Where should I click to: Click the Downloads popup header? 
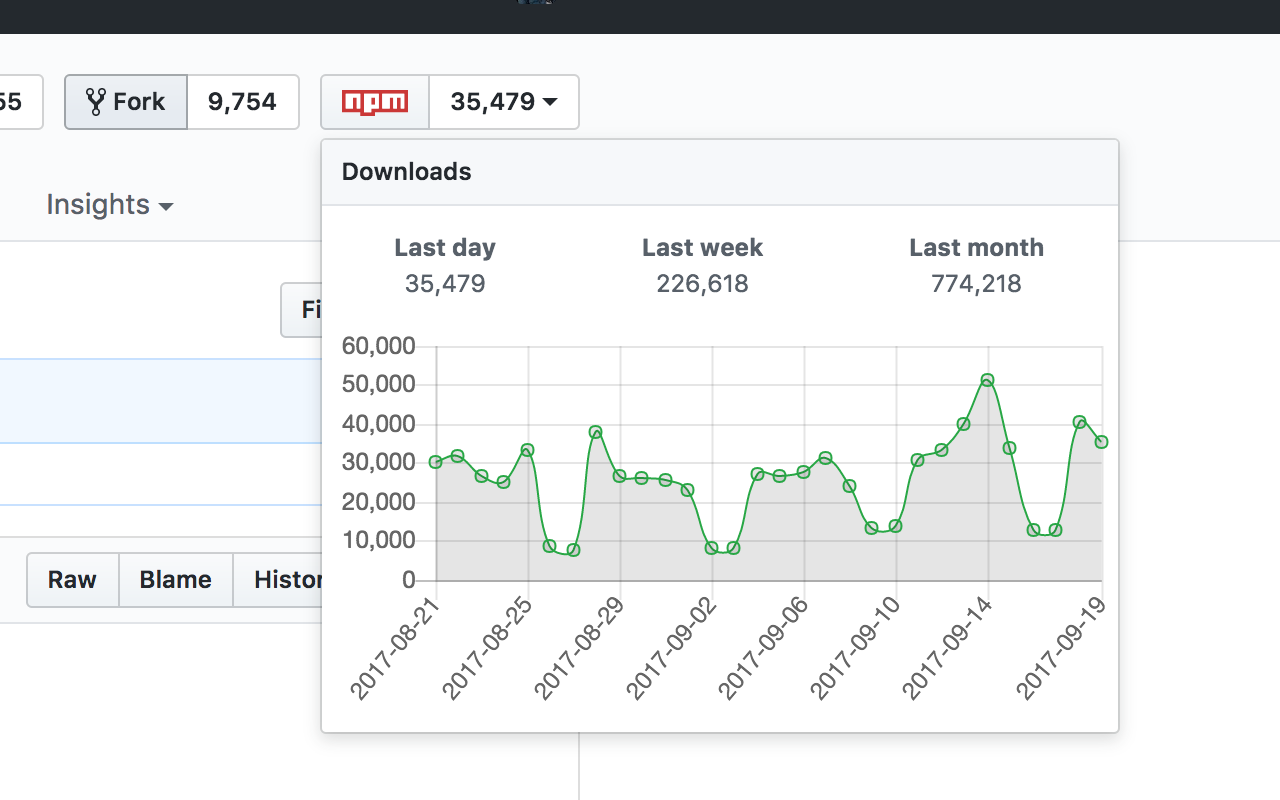(406, 171)
